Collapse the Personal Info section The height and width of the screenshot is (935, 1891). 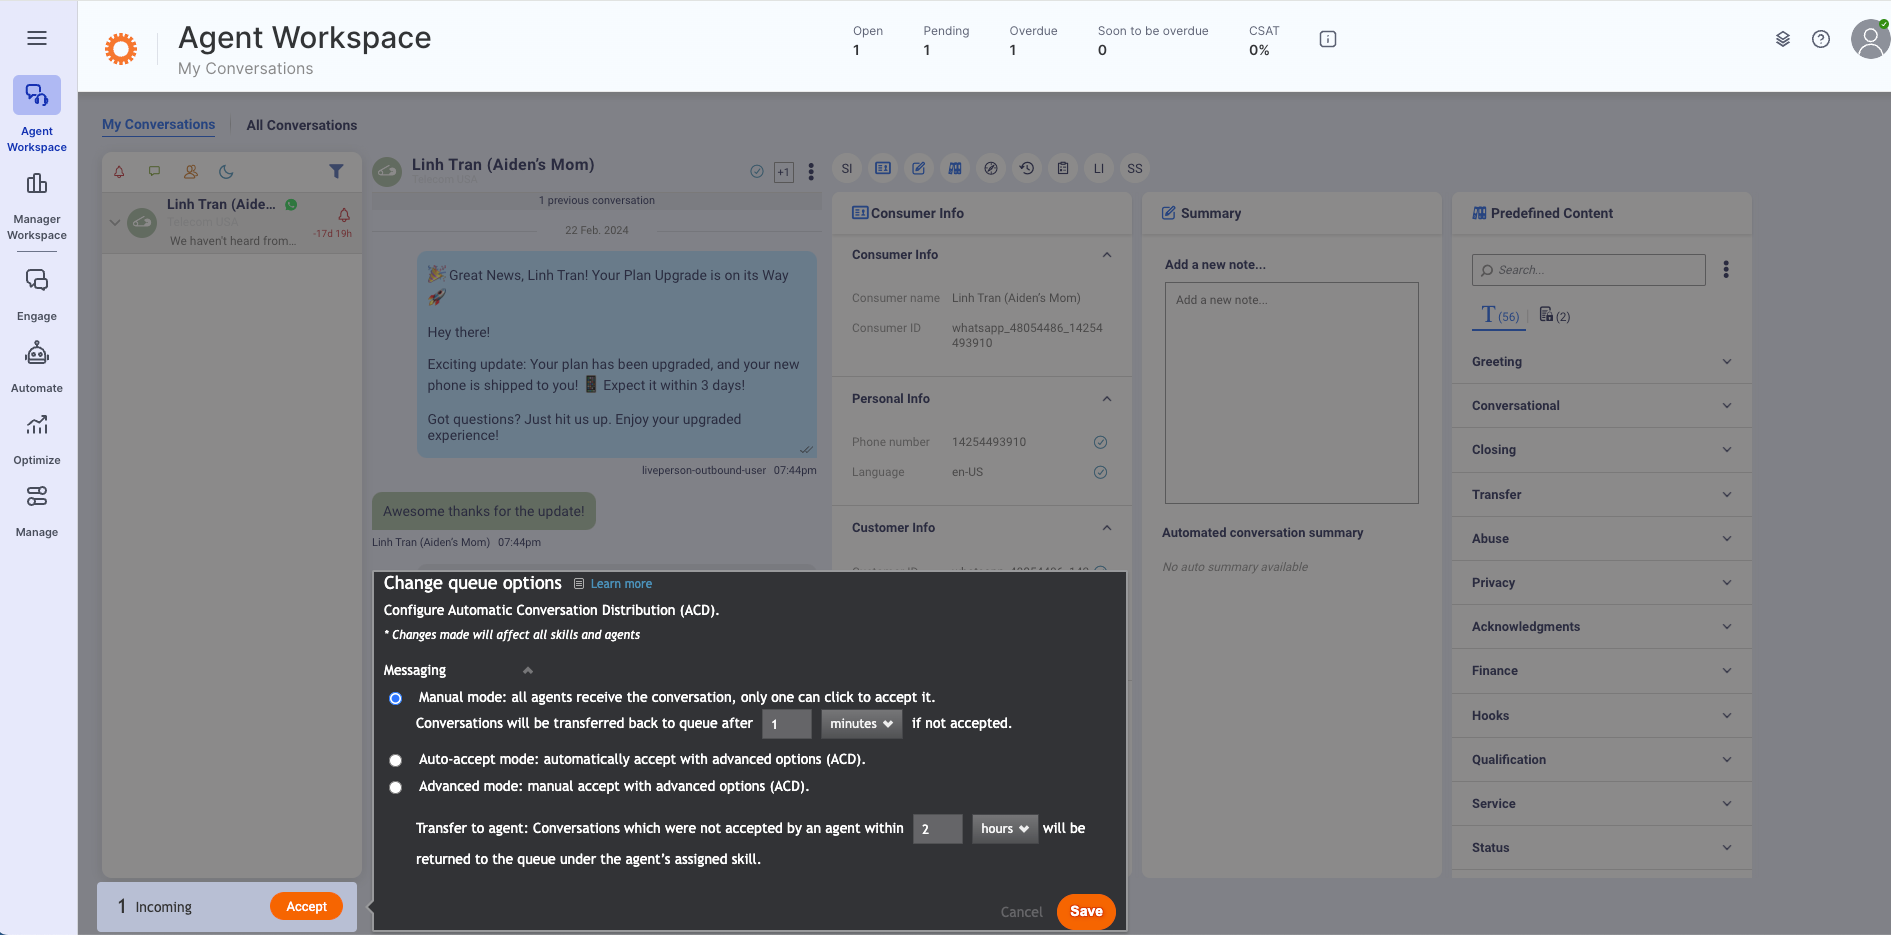pyautogui.click(x=1107, y=399)
